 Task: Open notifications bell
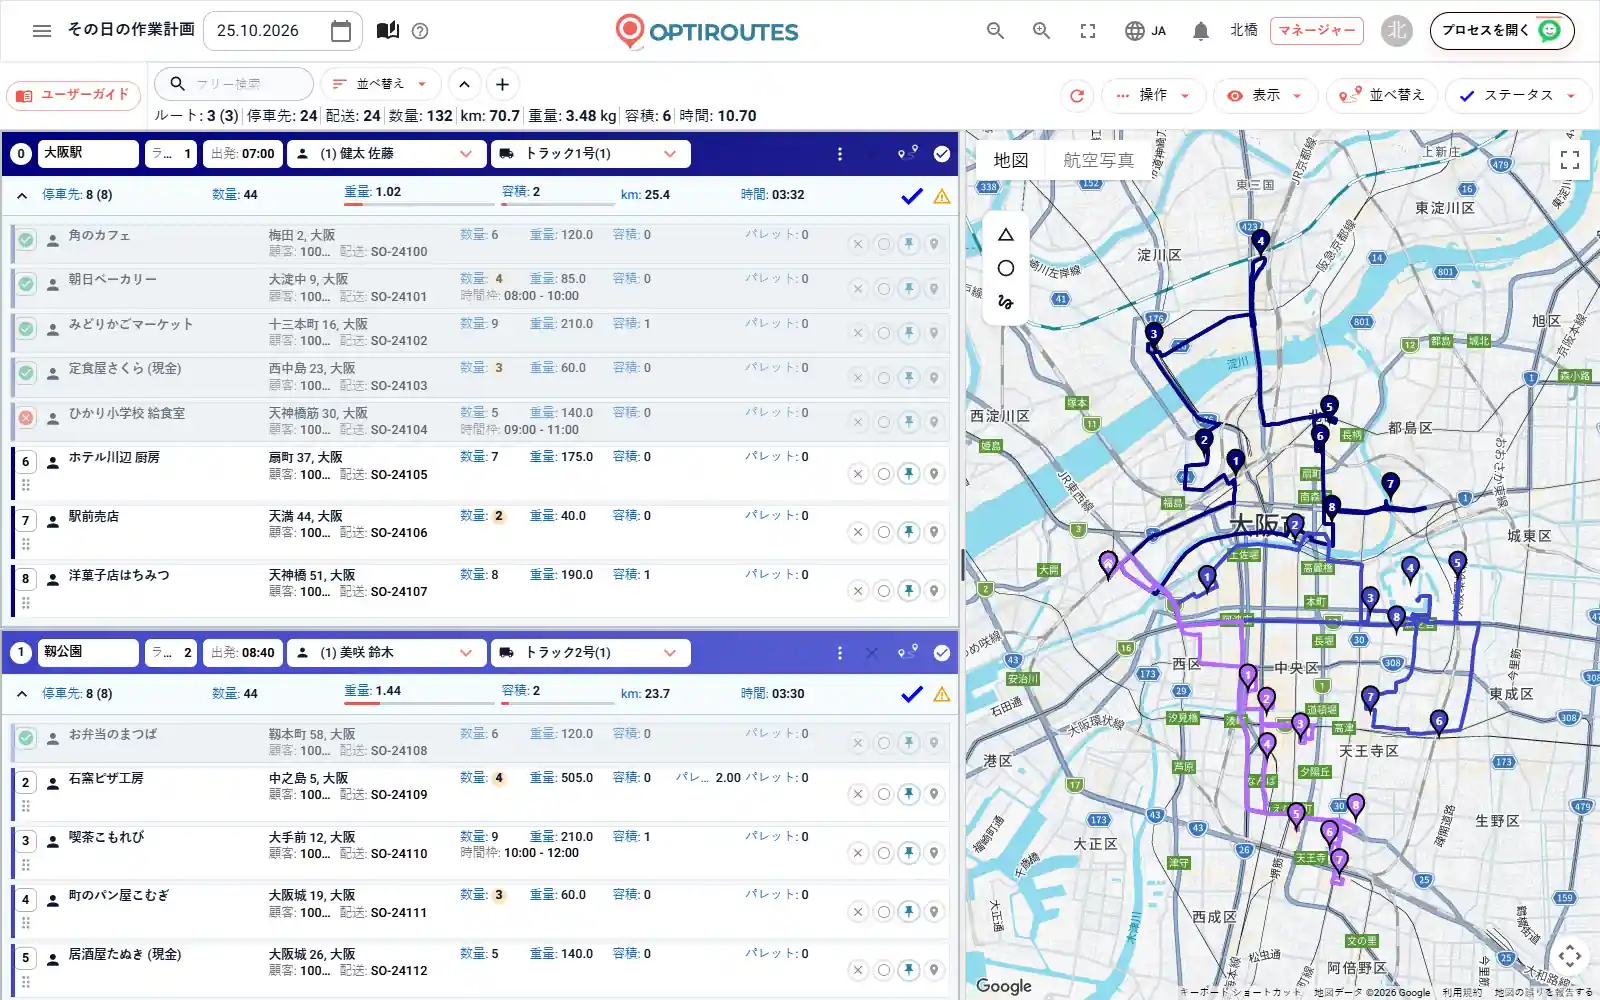coord(1201,31)
